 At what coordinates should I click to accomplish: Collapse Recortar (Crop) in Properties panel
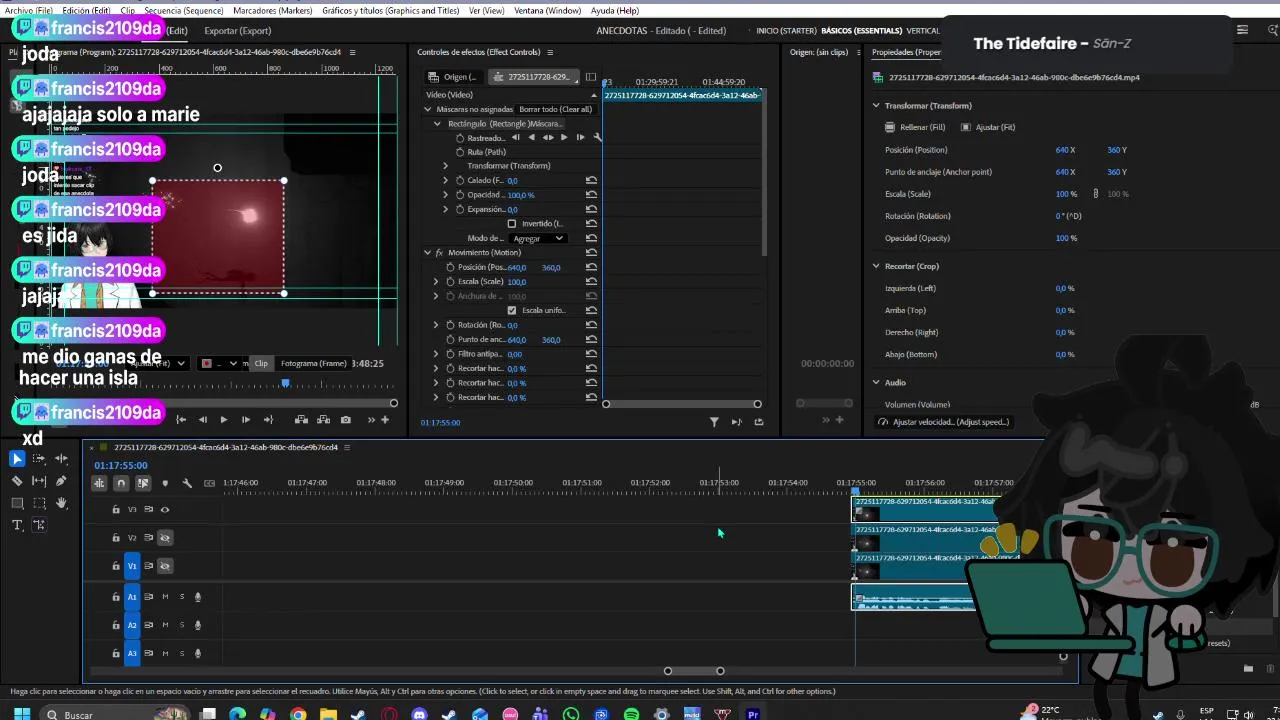click(x=876, y=266)
